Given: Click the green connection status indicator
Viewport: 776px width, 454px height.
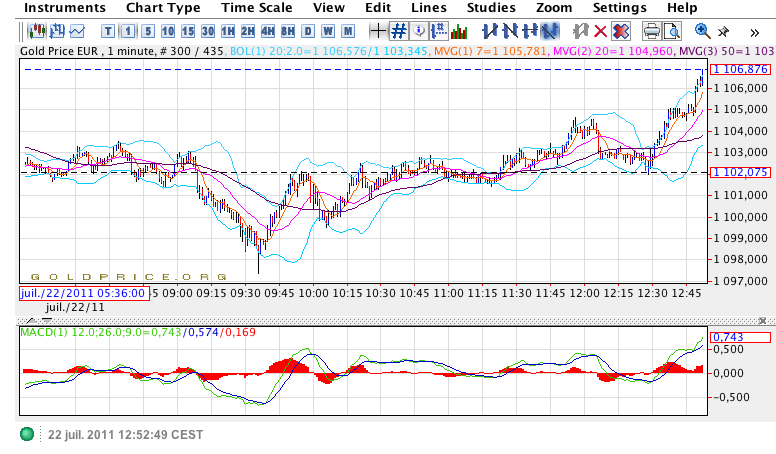Looking at the screenshot, I should 27,435.
